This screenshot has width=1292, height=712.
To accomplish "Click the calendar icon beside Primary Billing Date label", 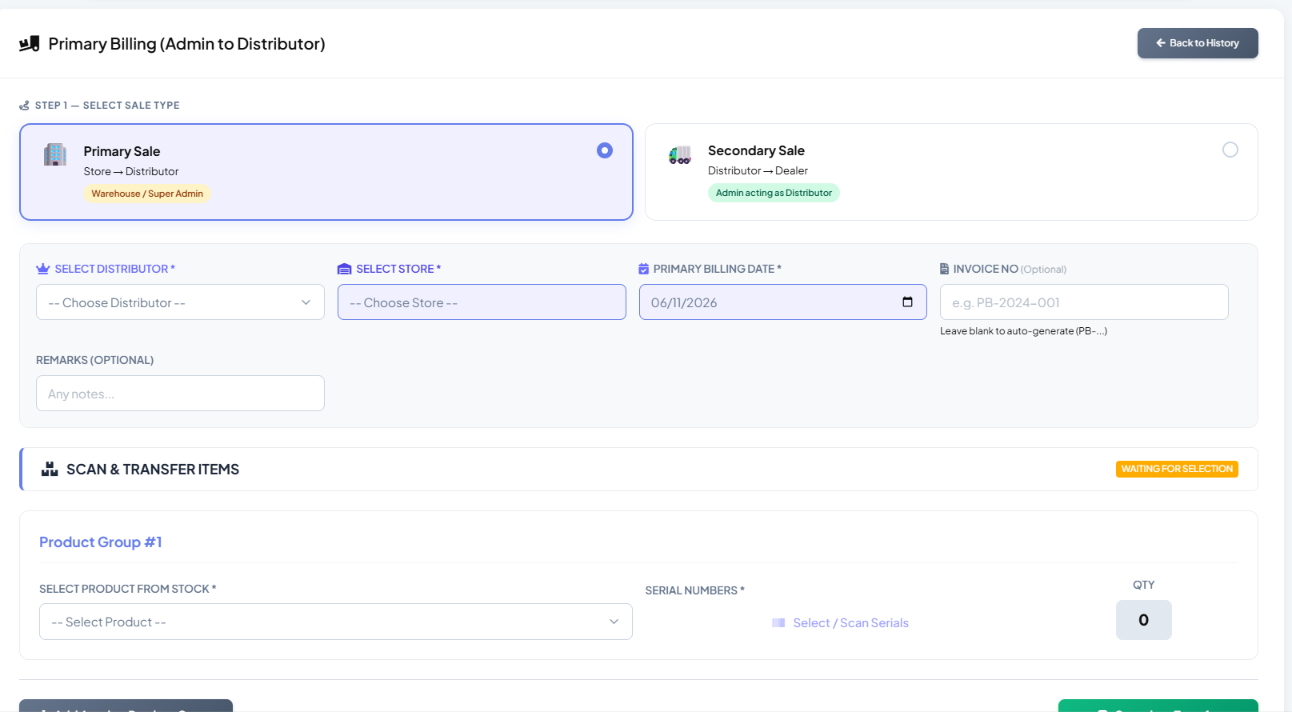I will pyautogui.click(x=644, y=269).
